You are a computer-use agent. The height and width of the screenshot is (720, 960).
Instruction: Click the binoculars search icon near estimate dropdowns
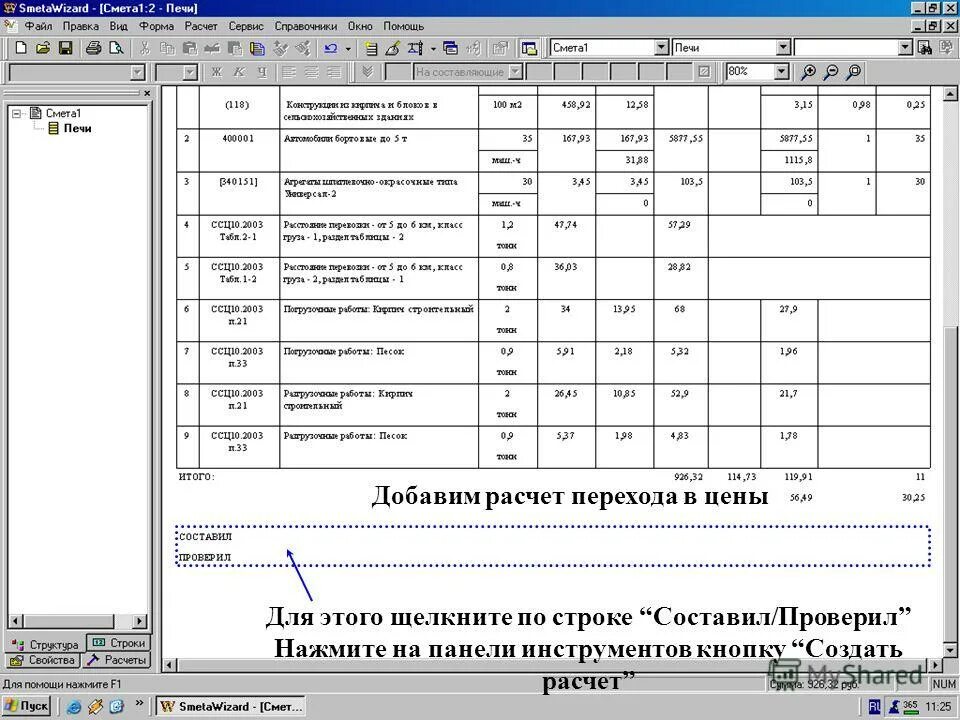(x=923, y=46)
